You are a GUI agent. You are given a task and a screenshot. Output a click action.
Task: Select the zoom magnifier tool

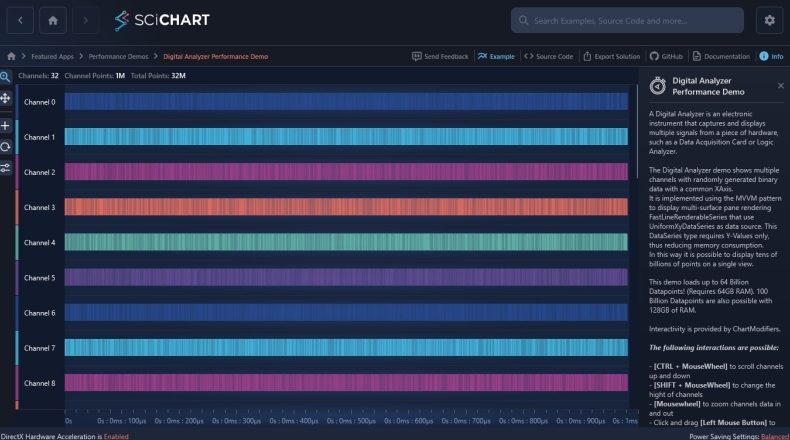click(6, 76)
